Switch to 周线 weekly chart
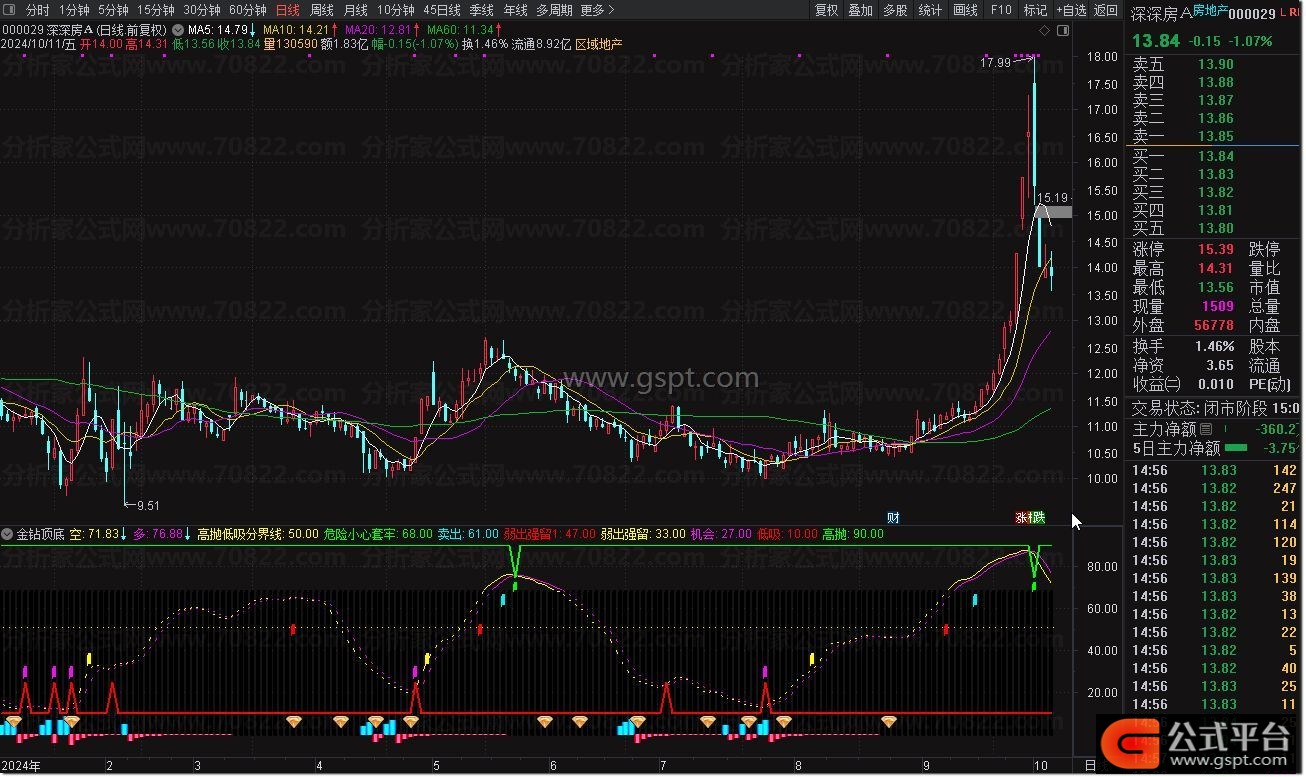Screen dimensions: 1306x777 pos(321,10)
